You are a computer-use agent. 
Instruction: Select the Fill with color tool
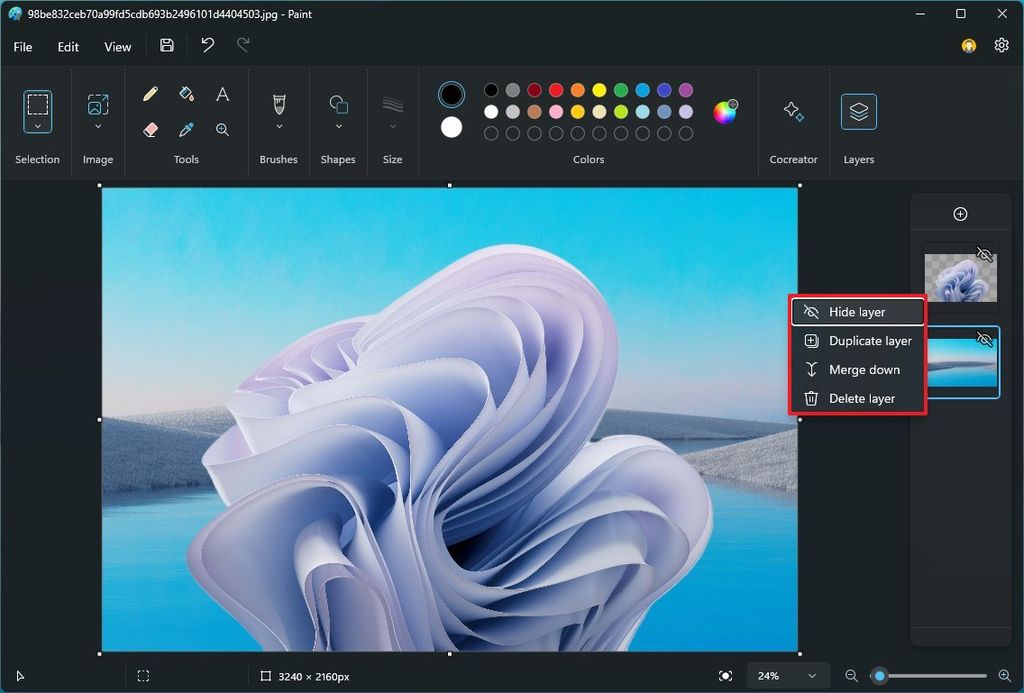pyautogui.click(x=186, y=93)
